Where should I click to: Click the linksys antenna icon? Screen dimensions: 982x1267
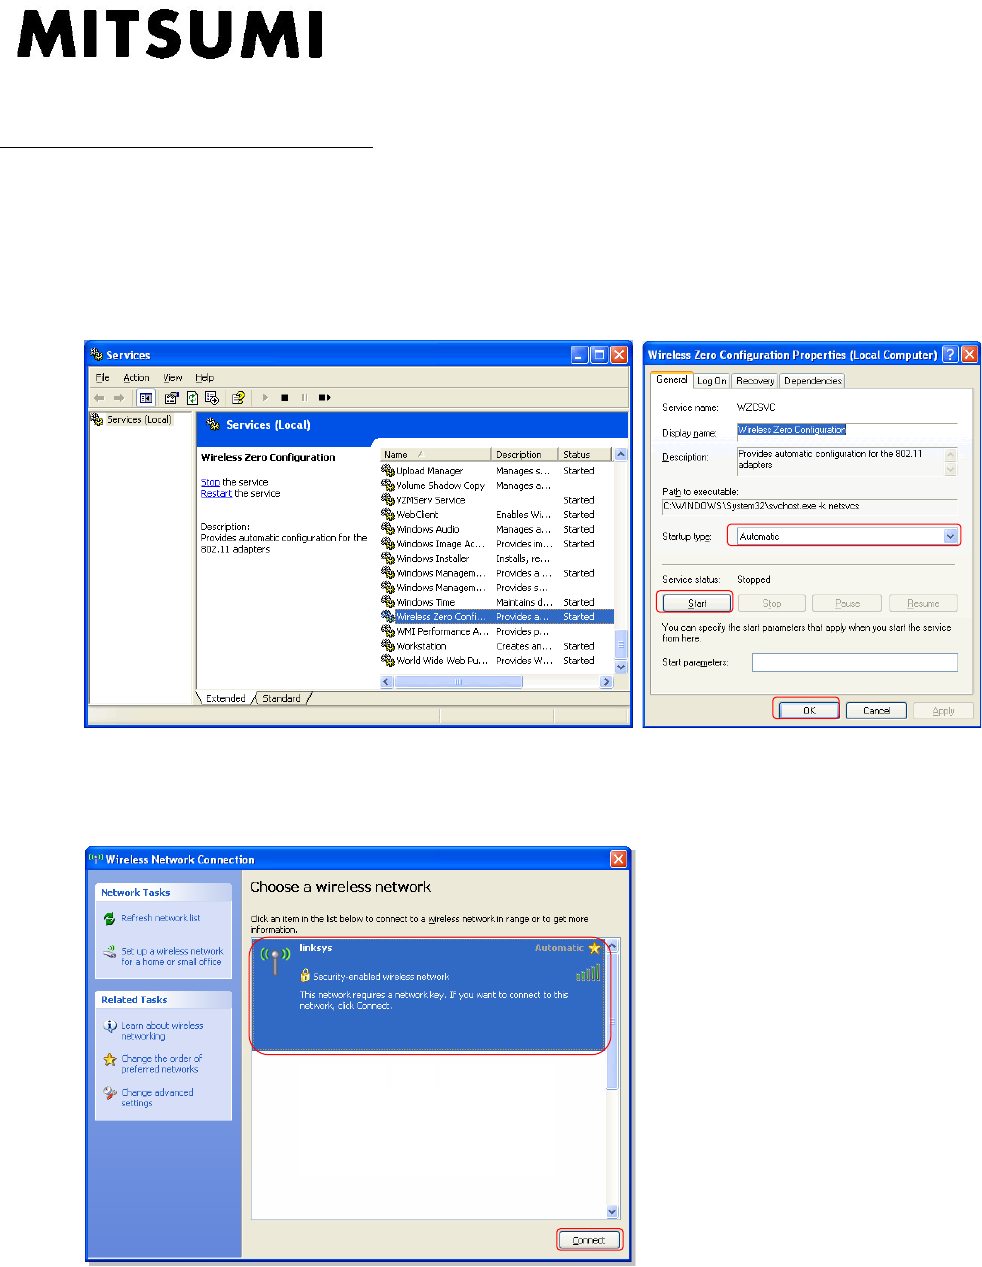tap(275, 960)
